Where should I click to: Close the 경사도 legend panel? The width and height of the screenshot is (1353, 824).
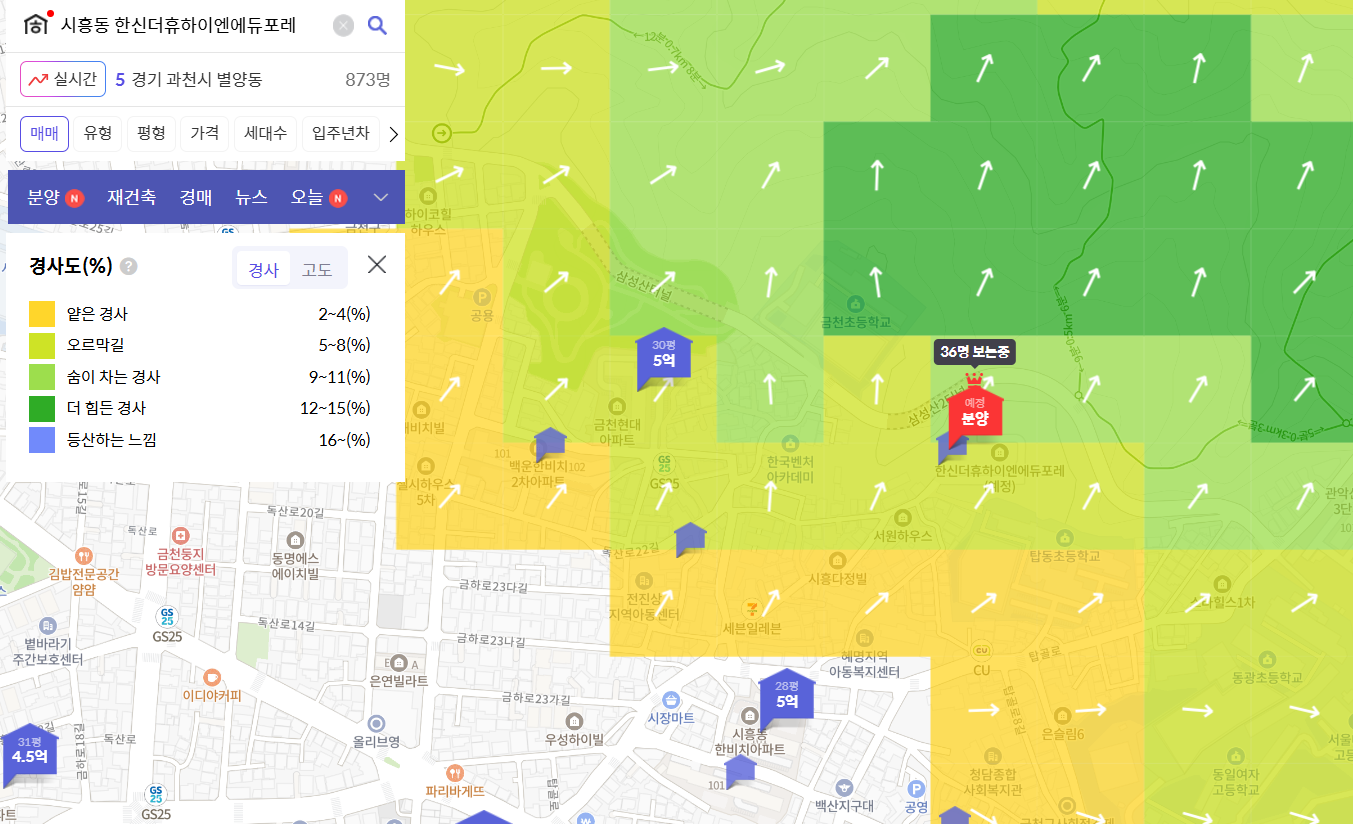tap(377, 264)
